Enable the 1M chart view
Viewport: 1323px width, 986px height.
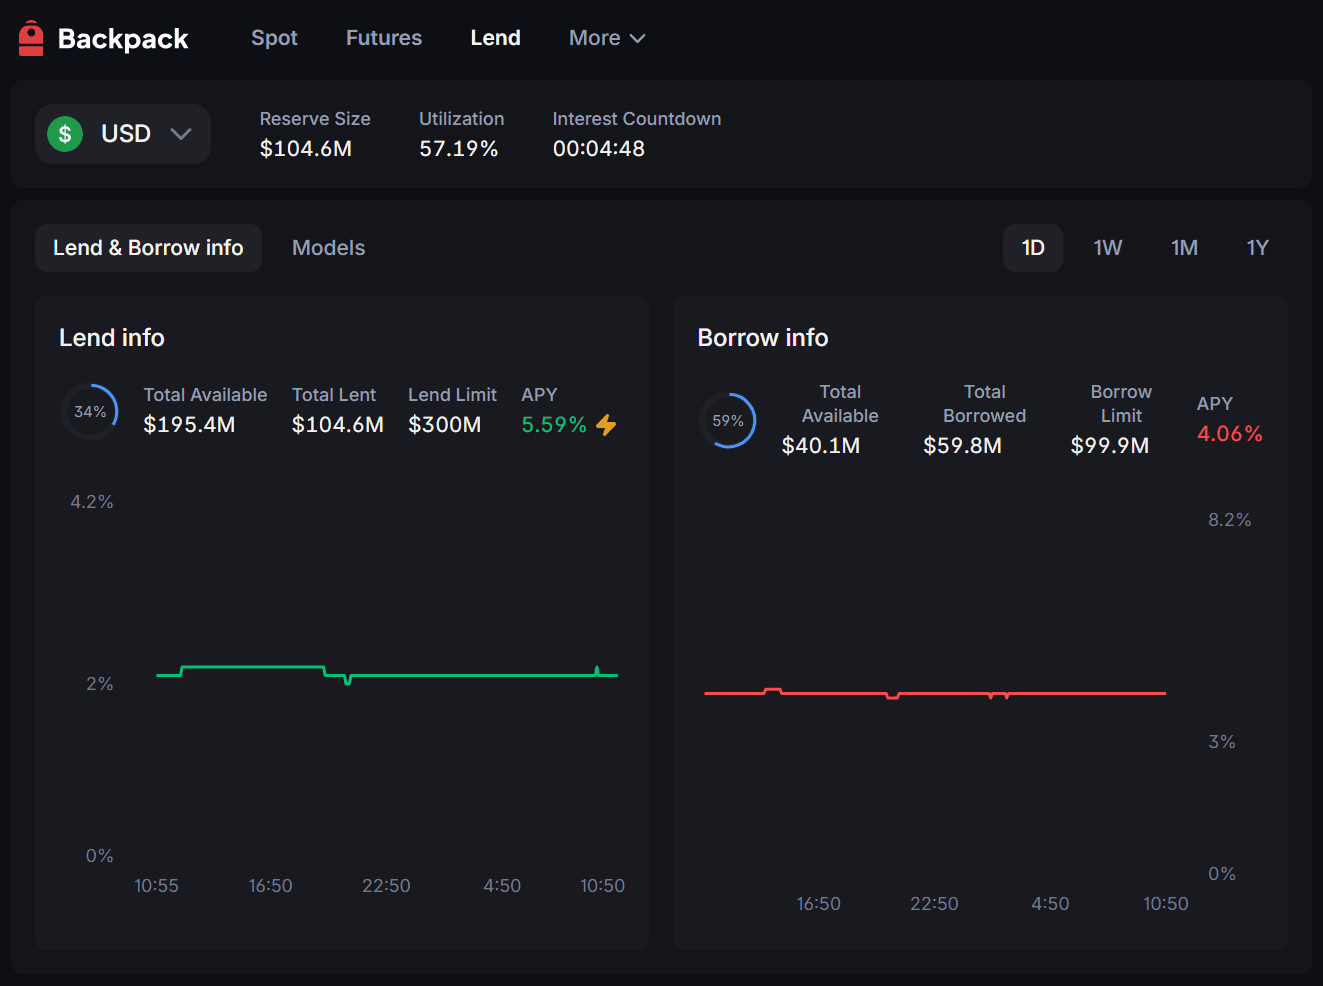[1184, 247]
